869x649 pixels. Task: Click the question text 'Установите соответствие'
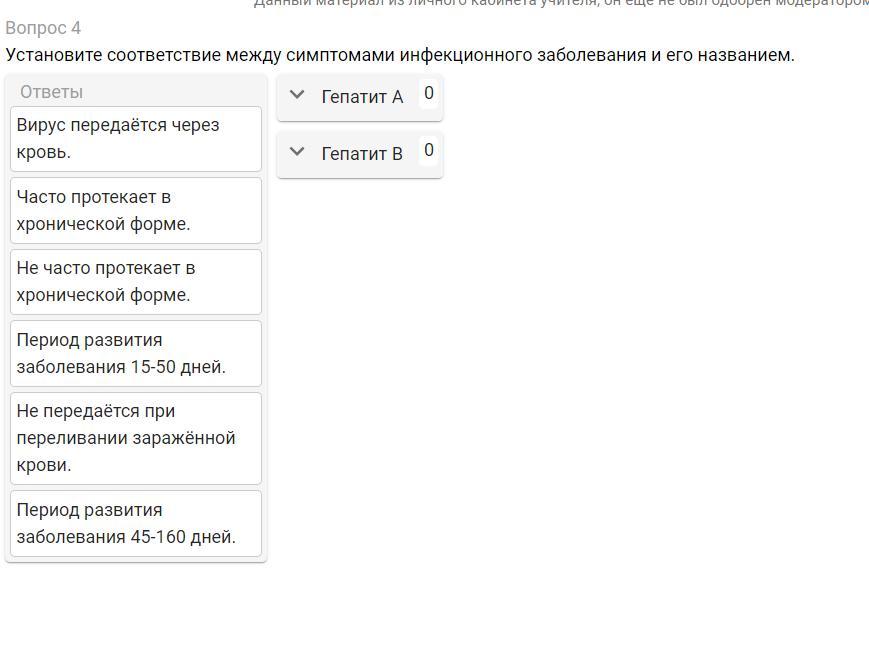pos(400,55)
